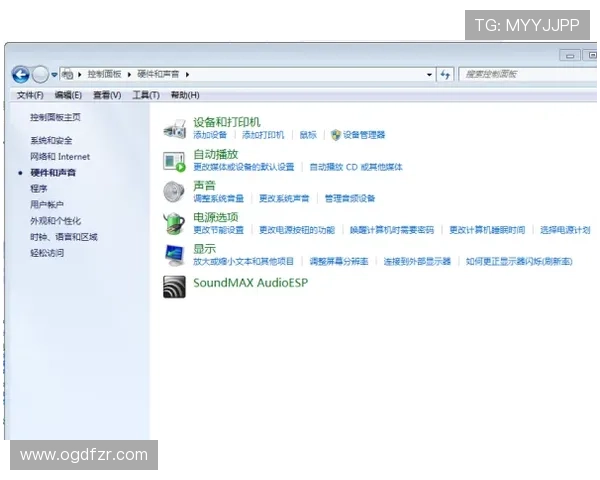This screenshot has width=600, height=480.
Task: Open 时钟、语言和区域 category in sidebar
Action: pos(64,237)
